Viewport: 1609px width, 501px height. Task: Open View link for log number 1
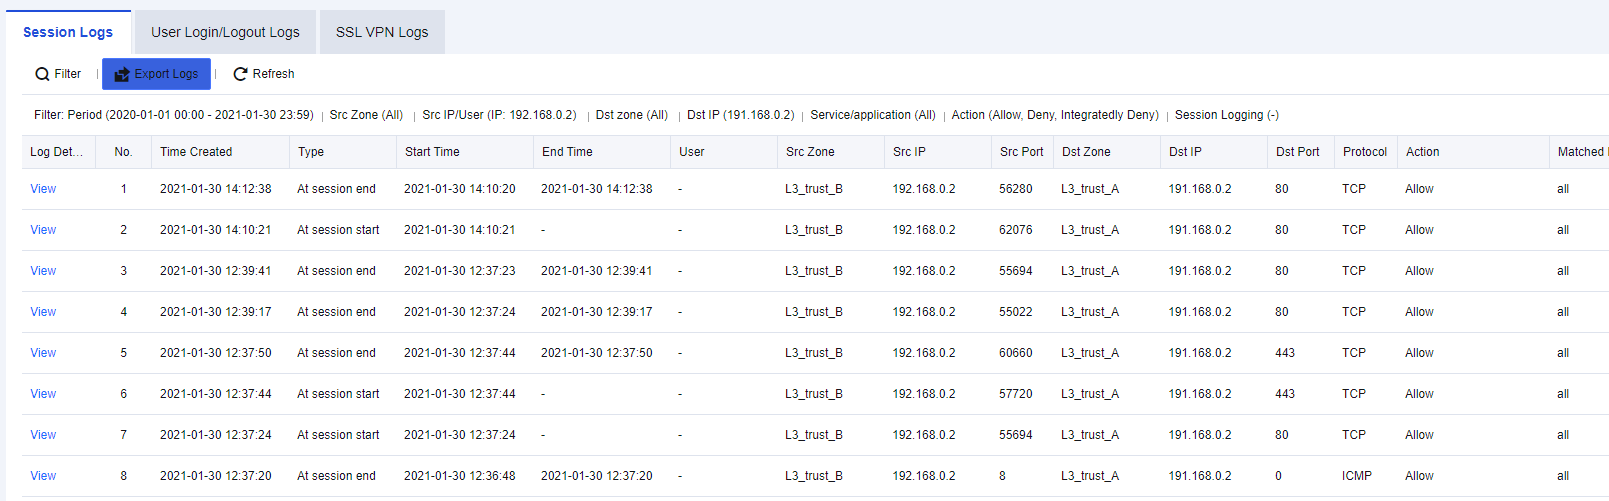click(x=43, y=189)
